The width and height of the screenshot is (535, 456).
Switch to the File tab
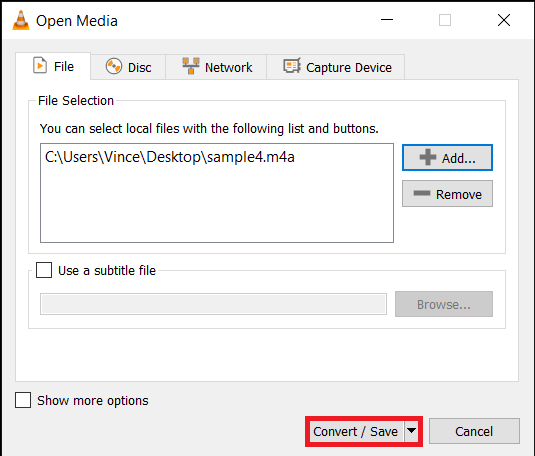click(x=53, y=66)
